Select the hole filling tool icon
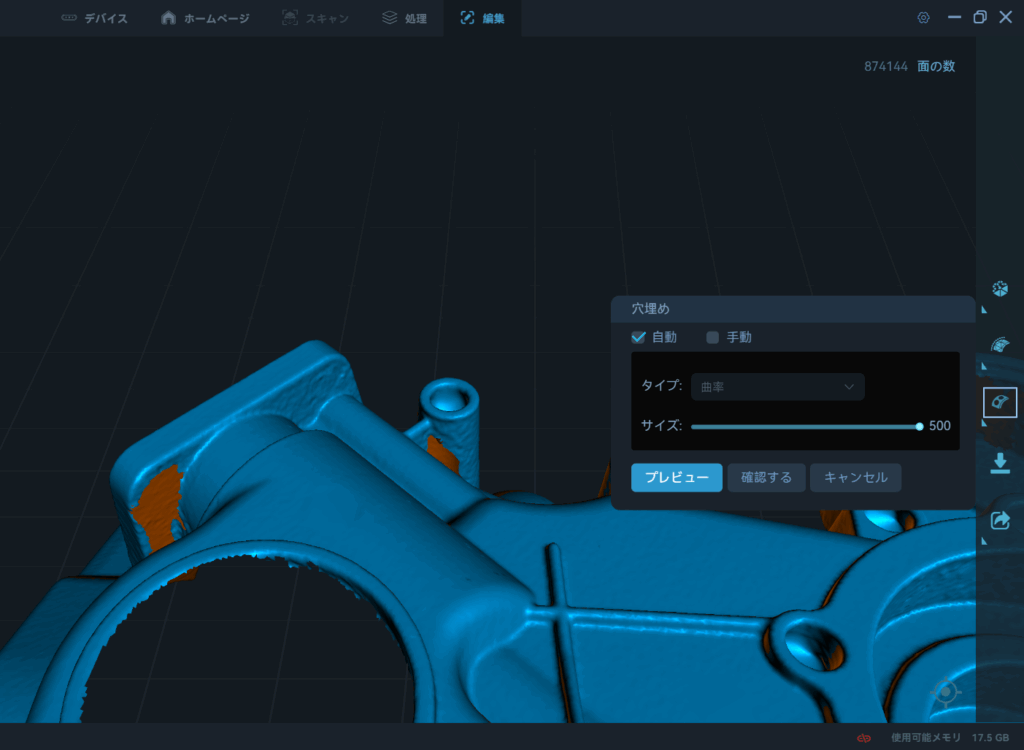The image size is (1024, 750). click(x=1000, y=402)
